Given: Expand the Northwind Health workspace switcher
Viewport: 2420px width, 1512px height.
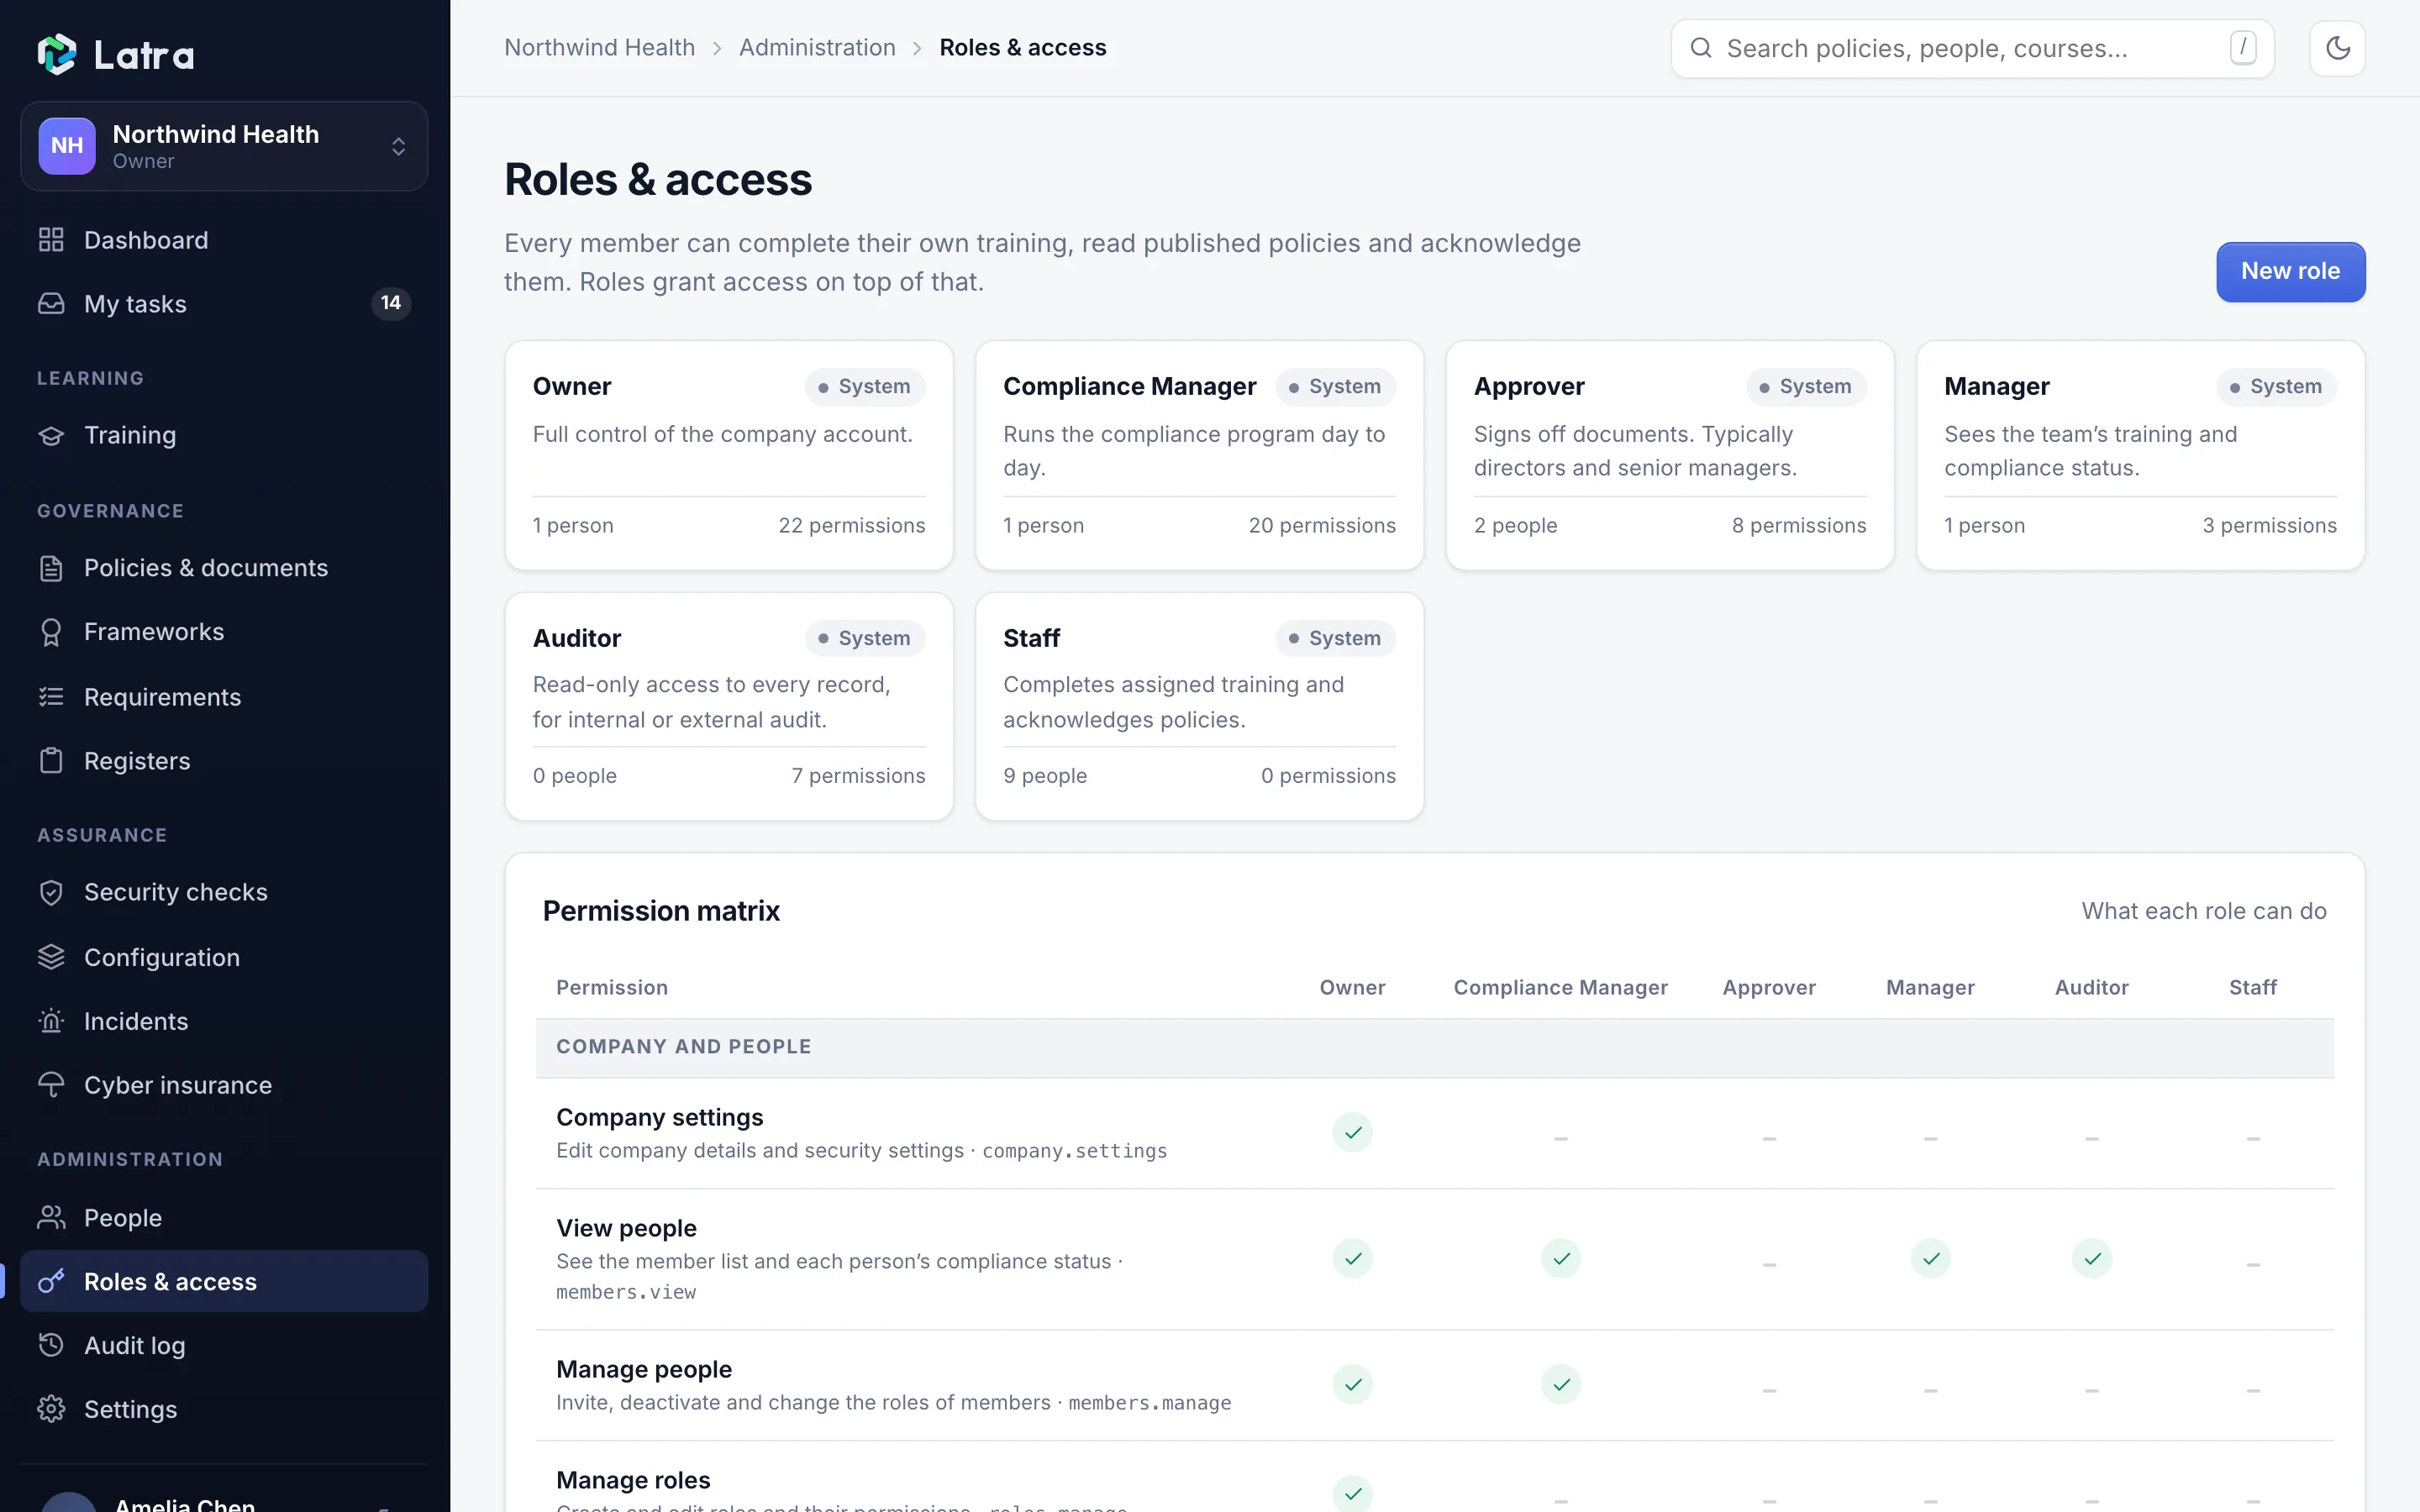Looking at the screenshot, I should (x=224, y=146).
